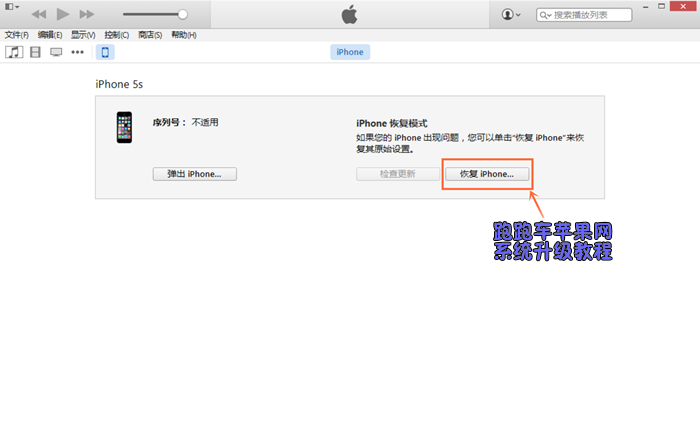The image size is (700, 444).
Task: Open the Movies library icon
Action: tap(35, 52)
